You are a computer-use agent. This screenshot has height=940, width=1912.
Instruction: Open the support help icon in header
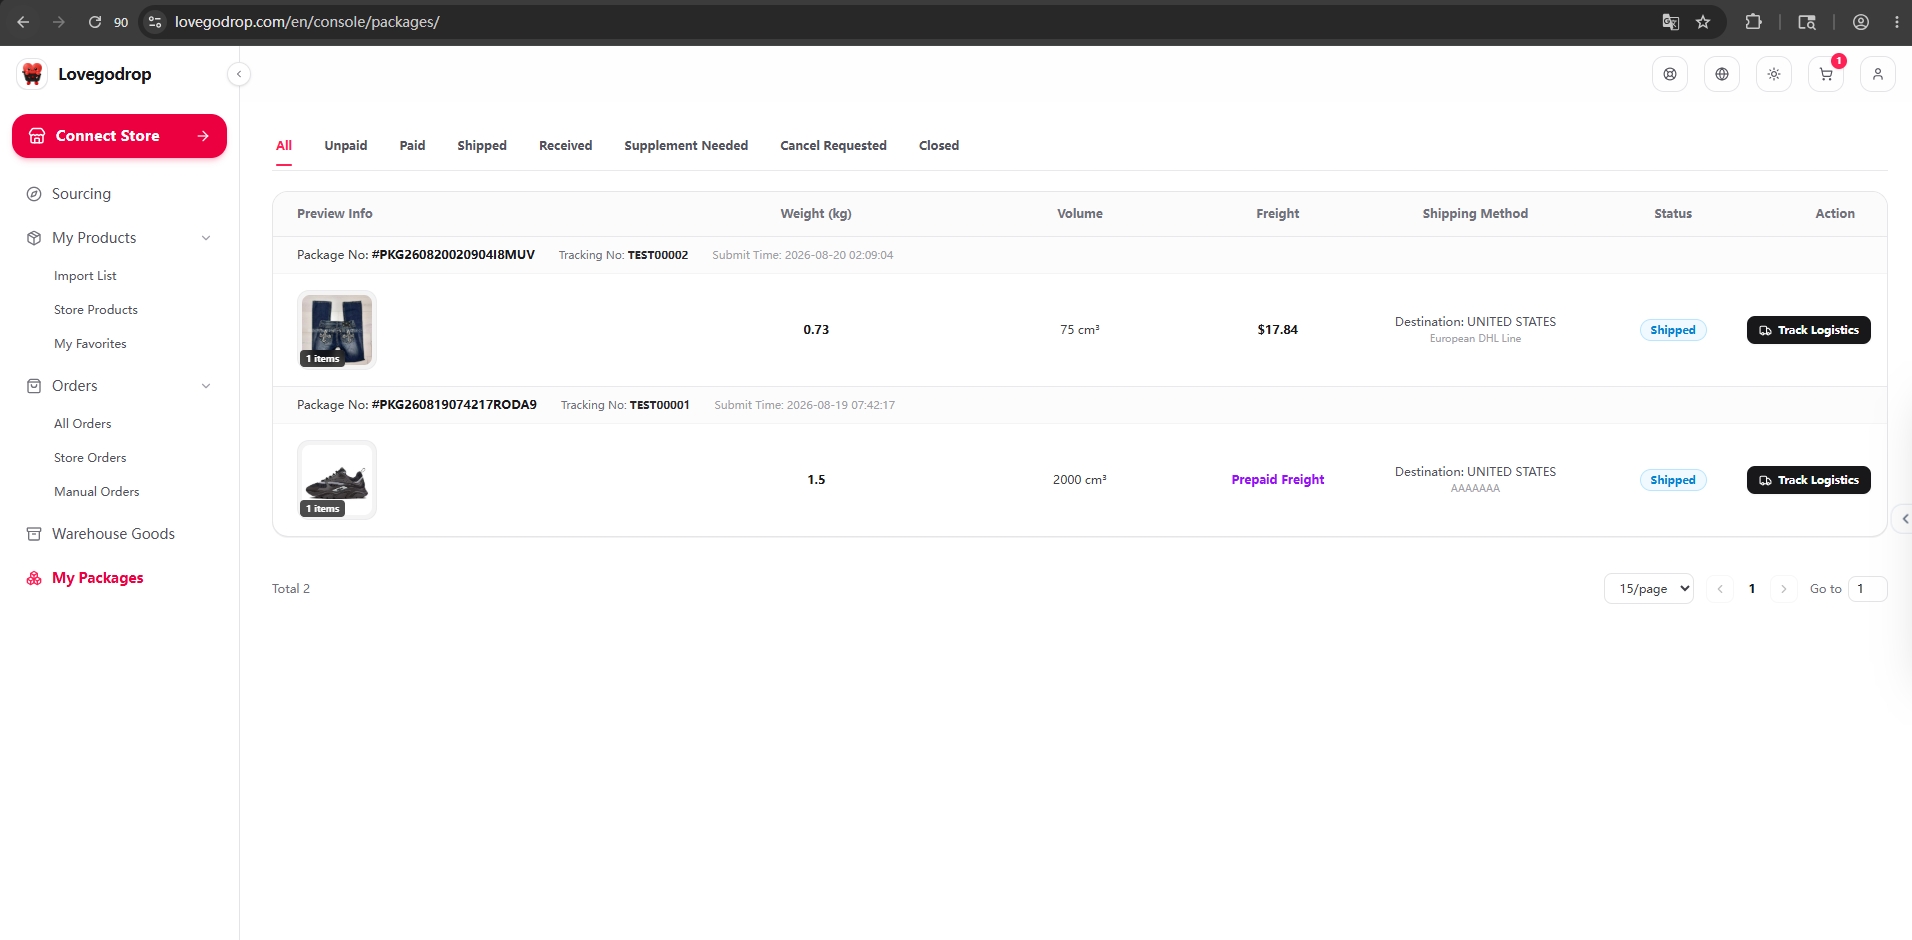(x=1670, y=74)
